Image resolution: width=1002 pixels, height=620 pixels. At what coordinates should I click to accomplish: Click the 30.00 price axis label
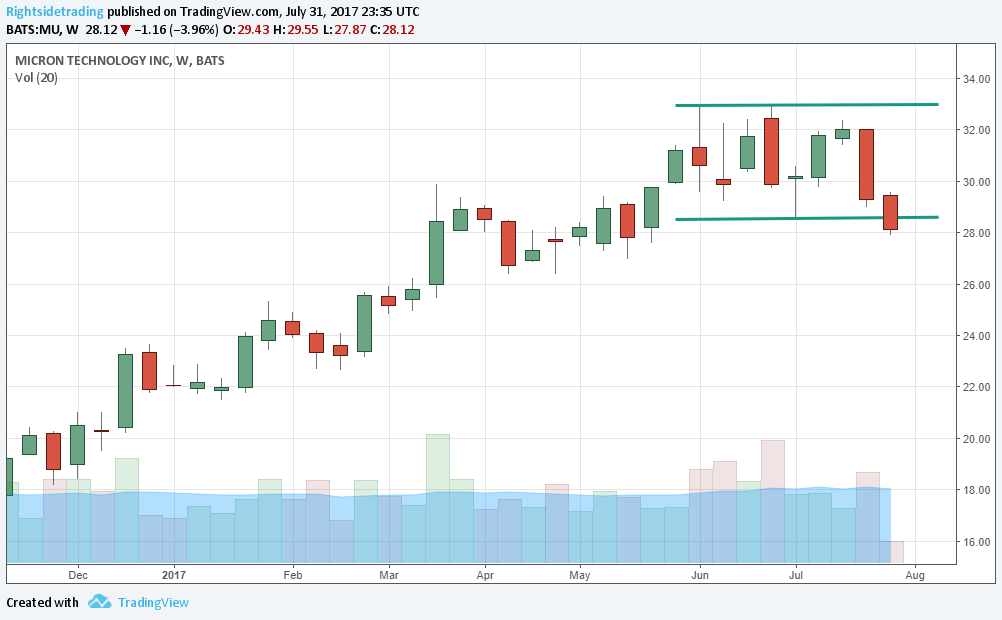976,182
